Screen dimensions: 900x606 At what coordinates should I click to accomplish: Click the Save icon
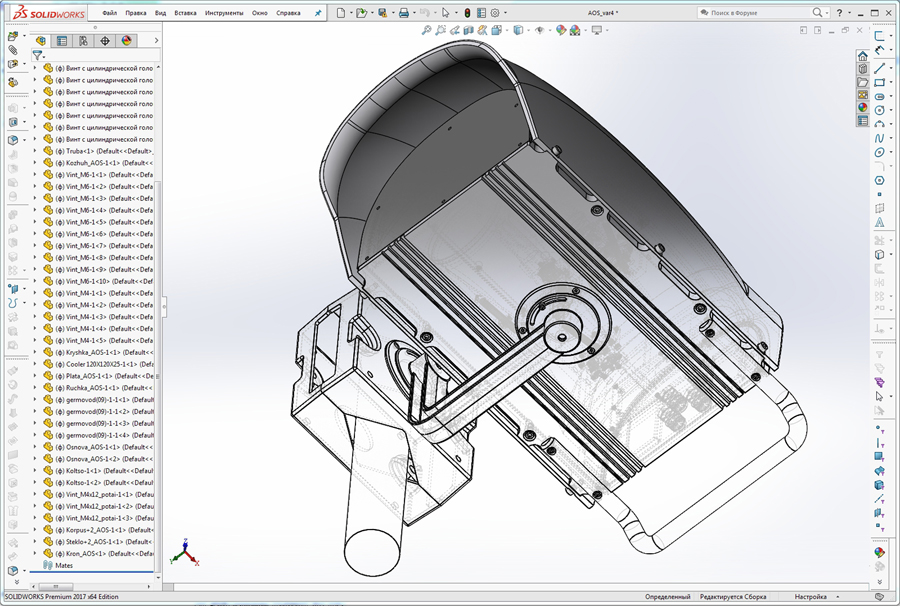point(381,11)
